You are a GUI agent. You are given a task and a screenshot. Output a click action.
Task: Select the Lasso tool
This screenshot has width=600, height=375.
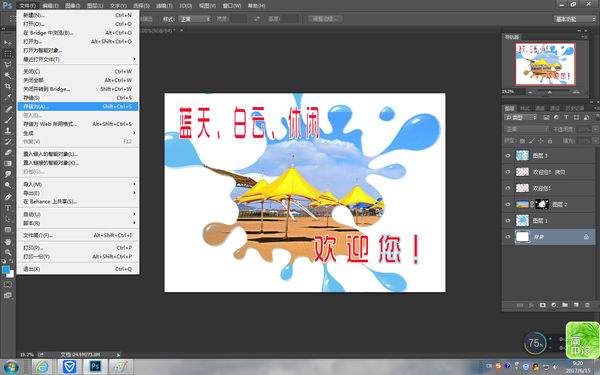pos(8,64)
